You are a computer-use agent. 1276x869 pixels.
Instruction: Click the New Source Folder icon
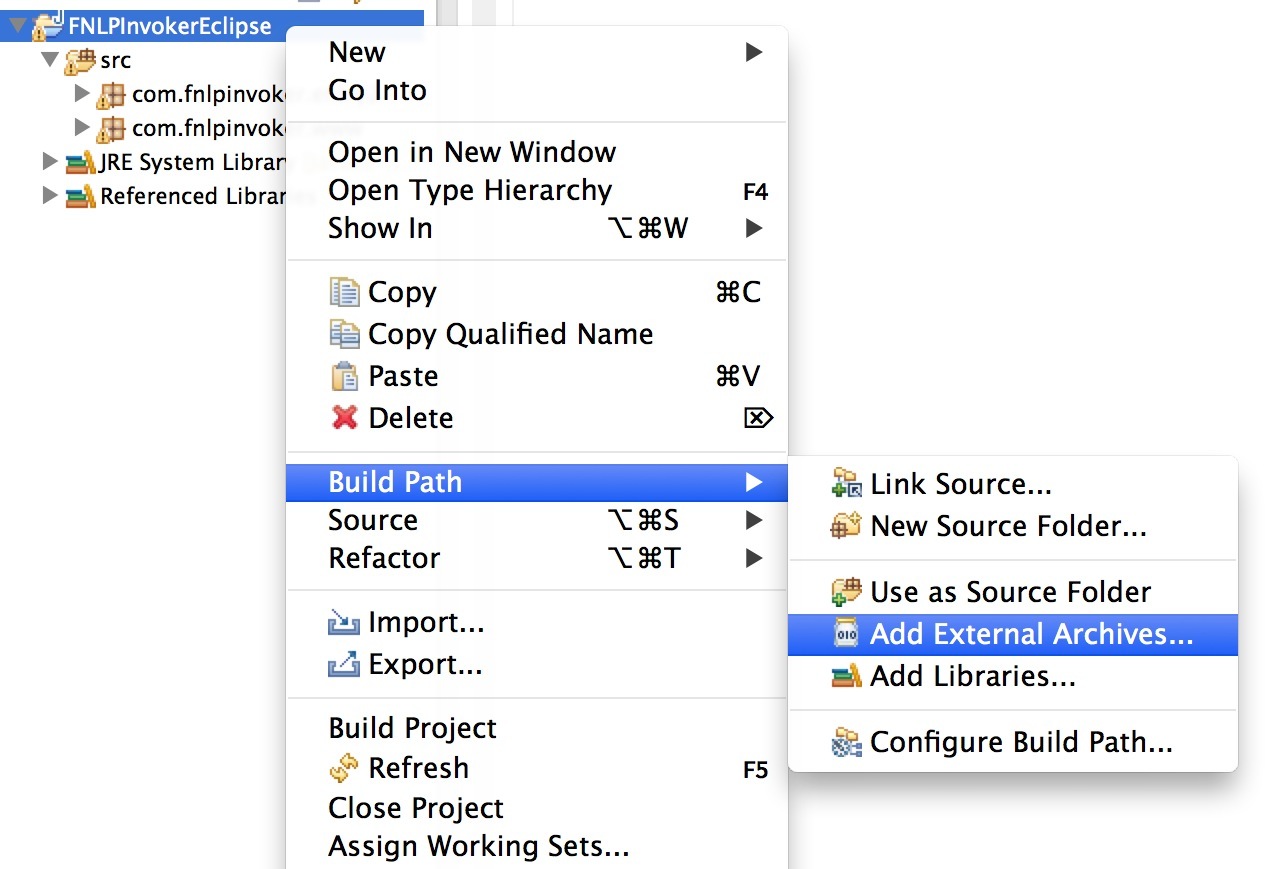pos(846,526)
